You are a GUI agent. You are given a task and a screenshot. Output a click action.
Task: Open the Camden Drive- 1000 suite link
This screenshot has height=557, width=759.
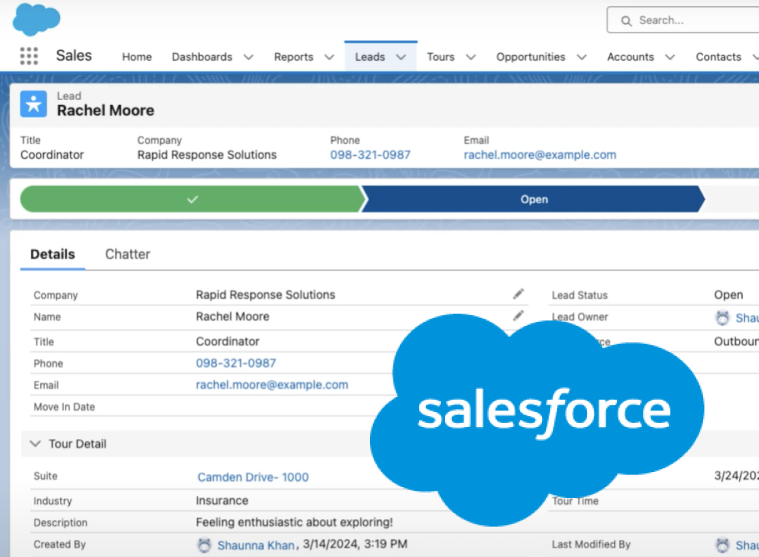tap(253, 477)
